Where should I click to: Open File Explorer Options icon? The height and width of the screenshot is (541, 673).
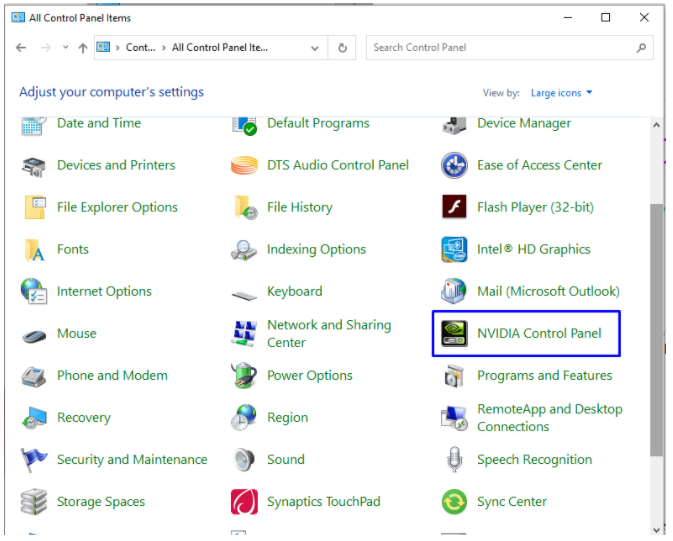pyautogui.click(x=35, y=207)
